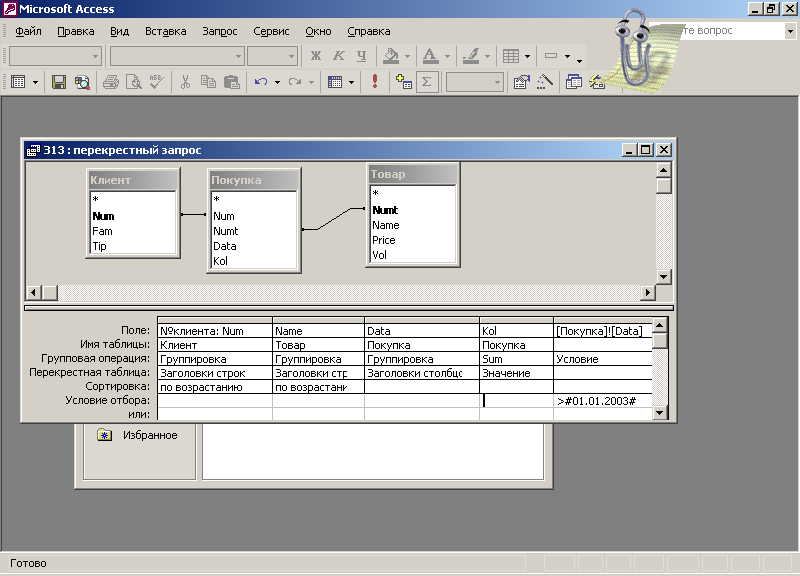Open the Object name combo box
The width and height of the screenshot is (800, 576).
(56, 56)
